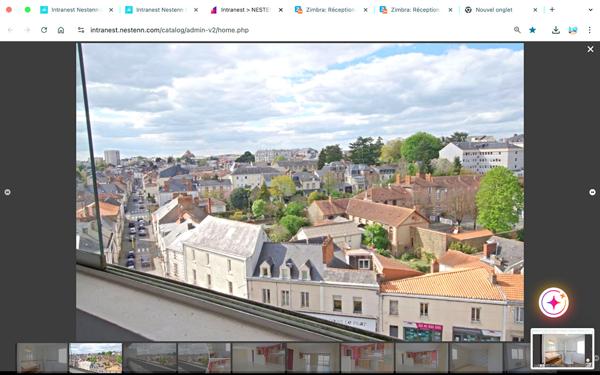Toggle the blue bookmark star
The image size is (600, 375).
point(532,30)
